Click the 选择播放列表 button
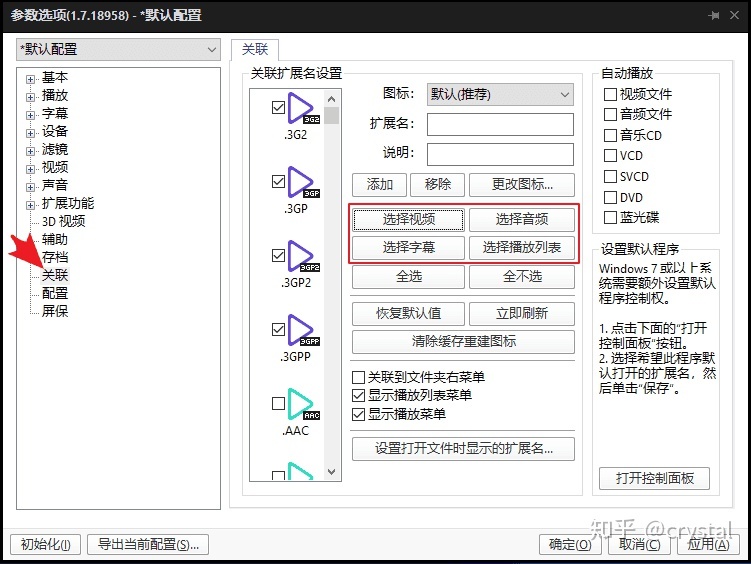 tap(522, 248)
